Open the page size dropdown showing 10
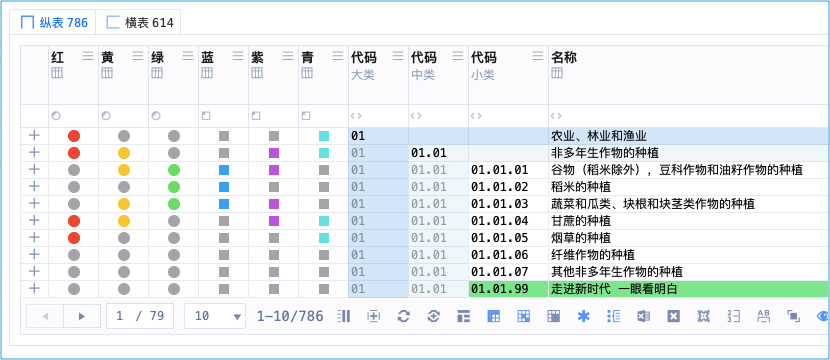Screen dimensions: 830x360 215,316
